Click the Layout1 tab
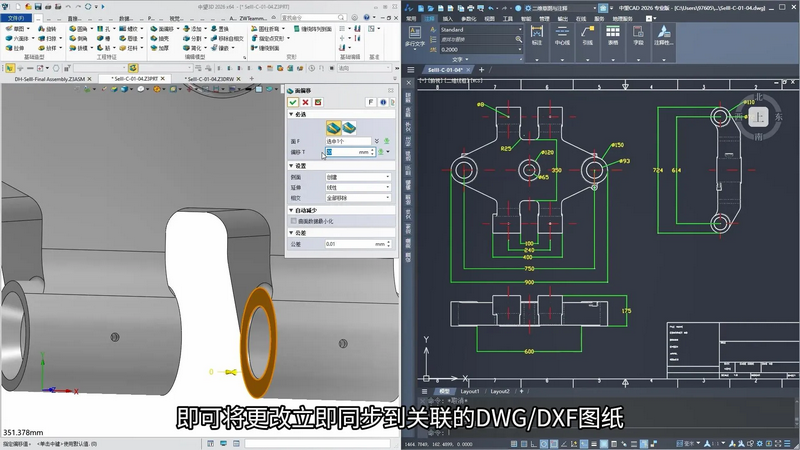The height and width of the screenshot is (450, 800). 470,391
